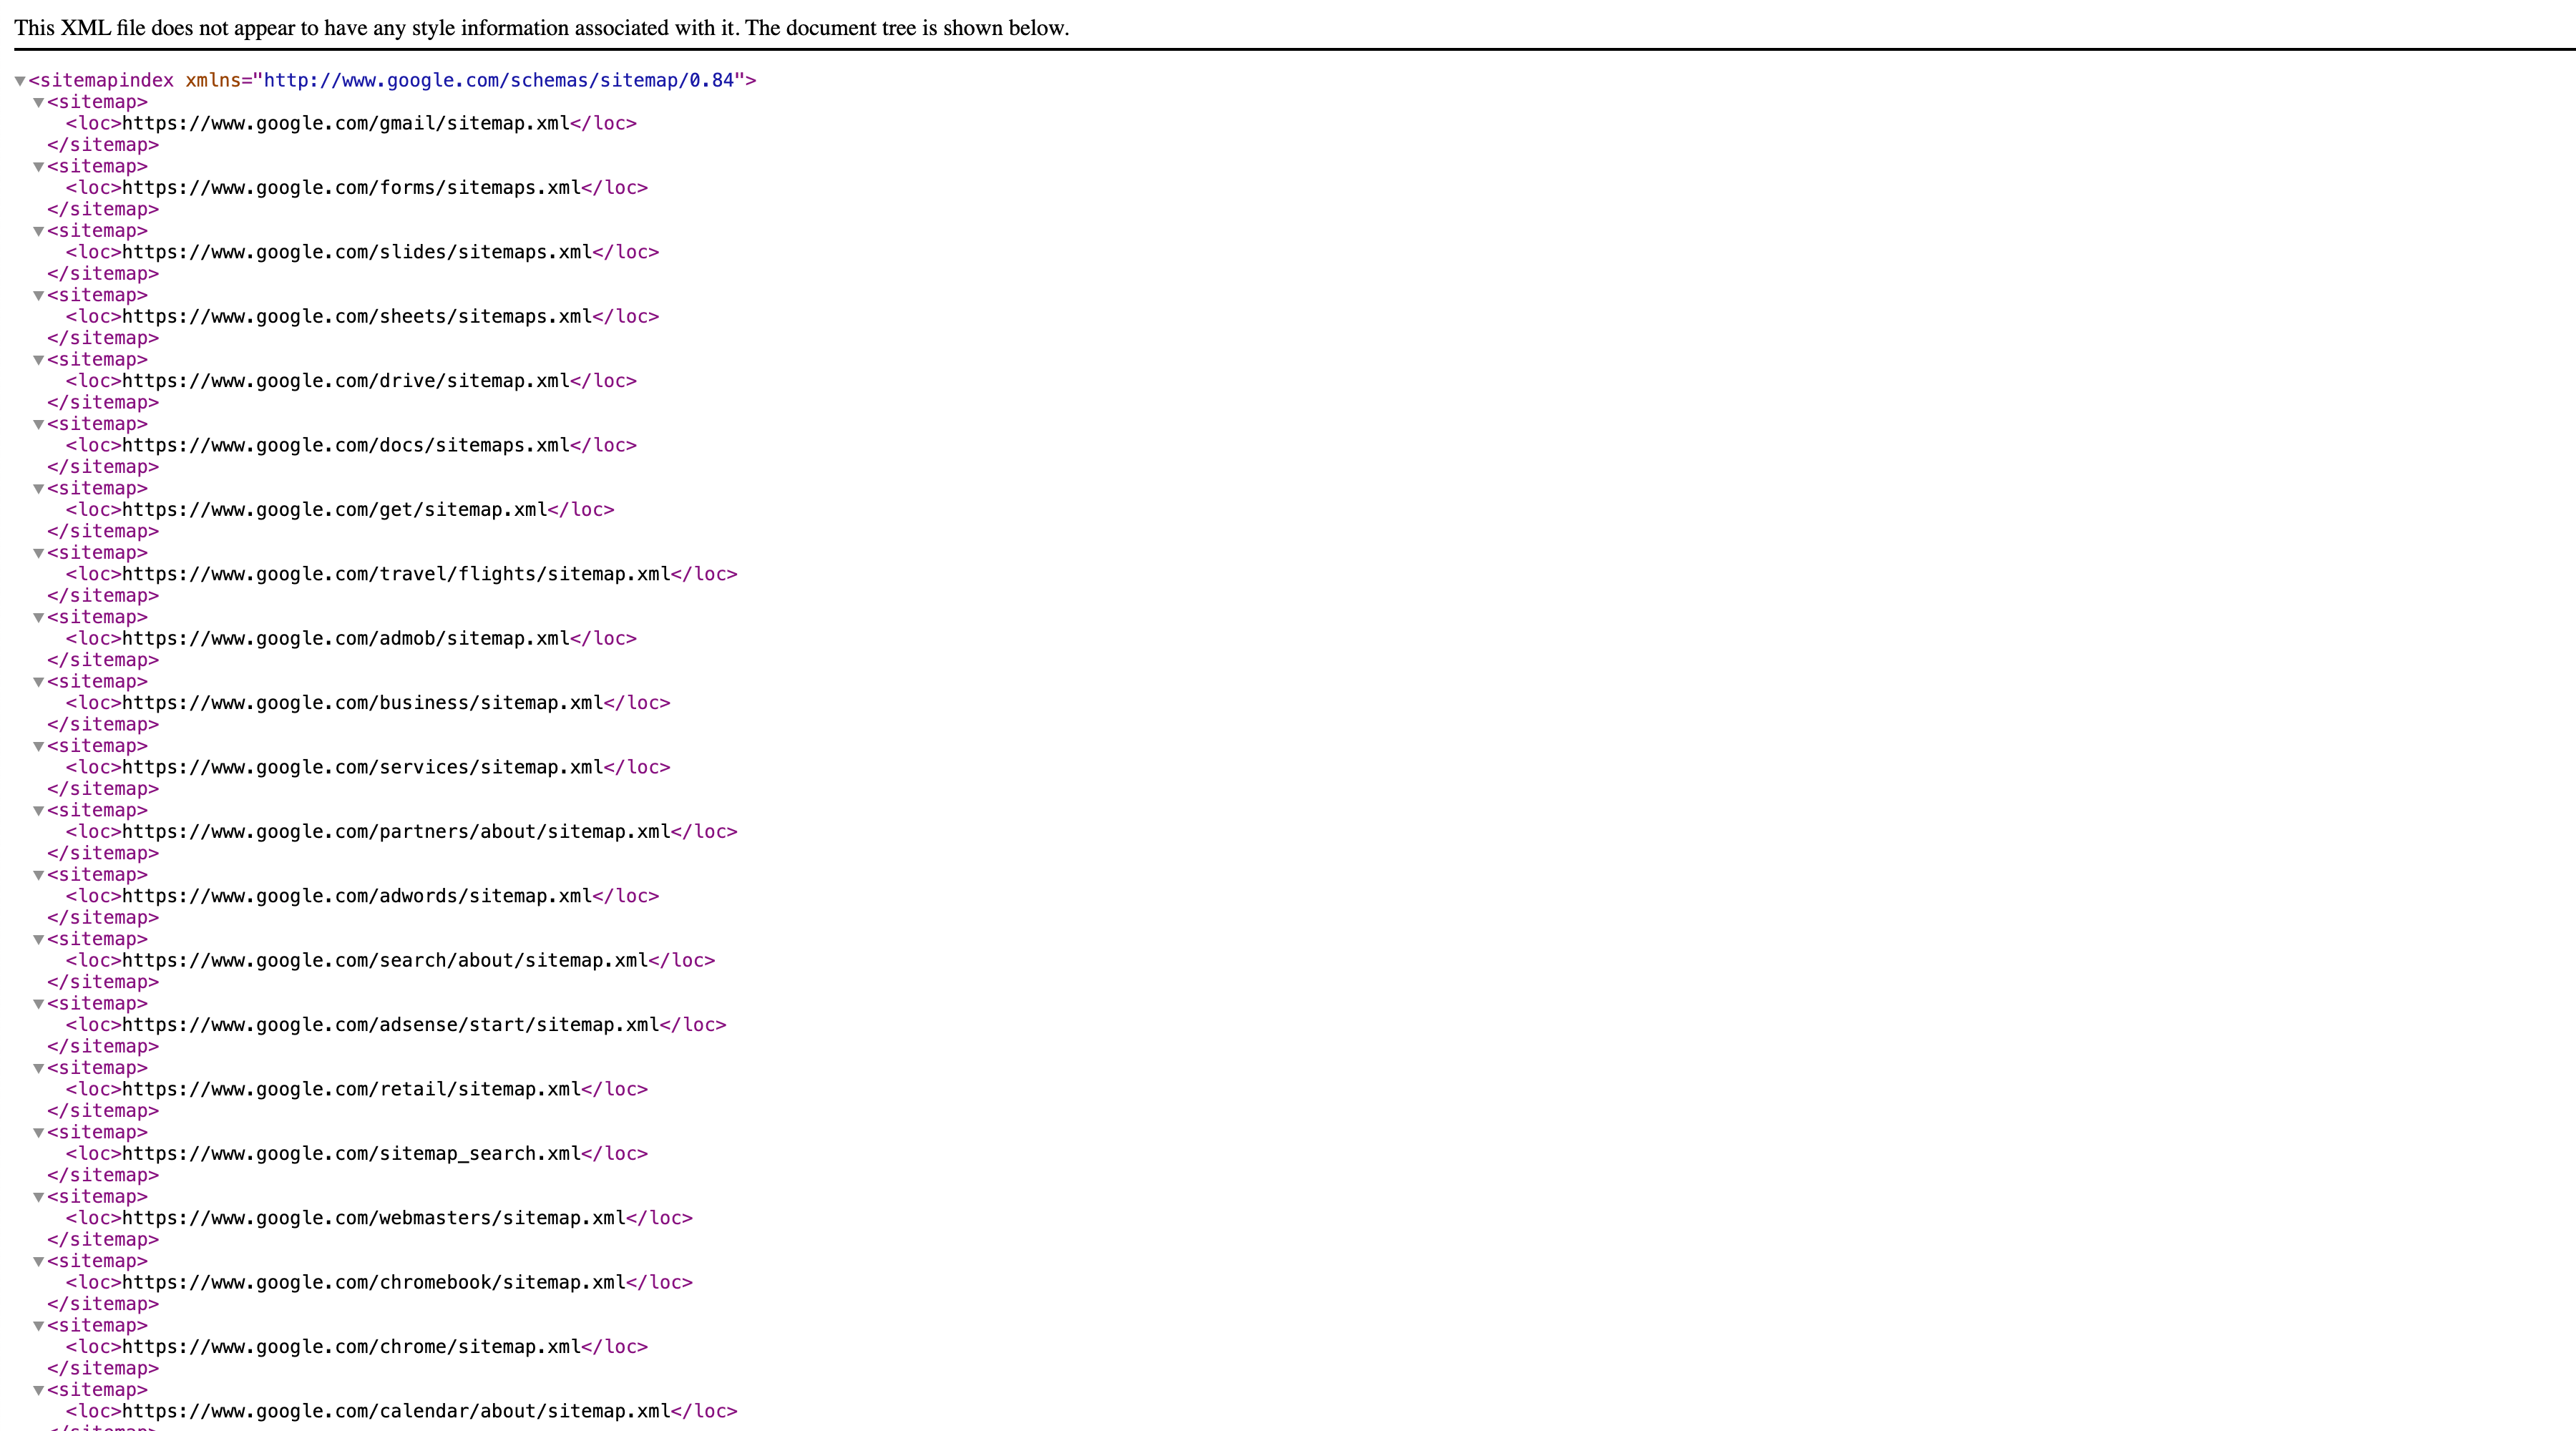Collapse the sitemap node above adsense/start URL
The width and height of the screenshot is (2576, 1431).
tap(39, 1004)
